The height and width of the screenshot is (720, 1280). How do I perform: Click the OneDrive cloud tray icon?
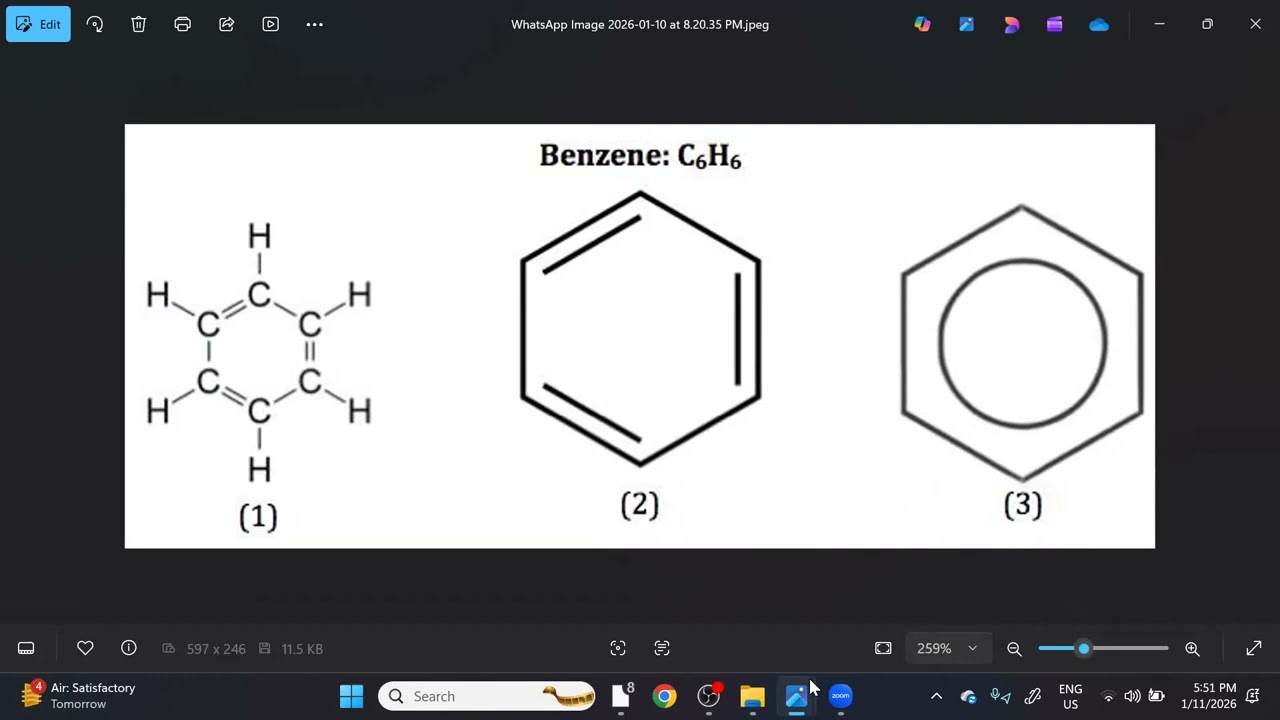(x=968, y=696)
